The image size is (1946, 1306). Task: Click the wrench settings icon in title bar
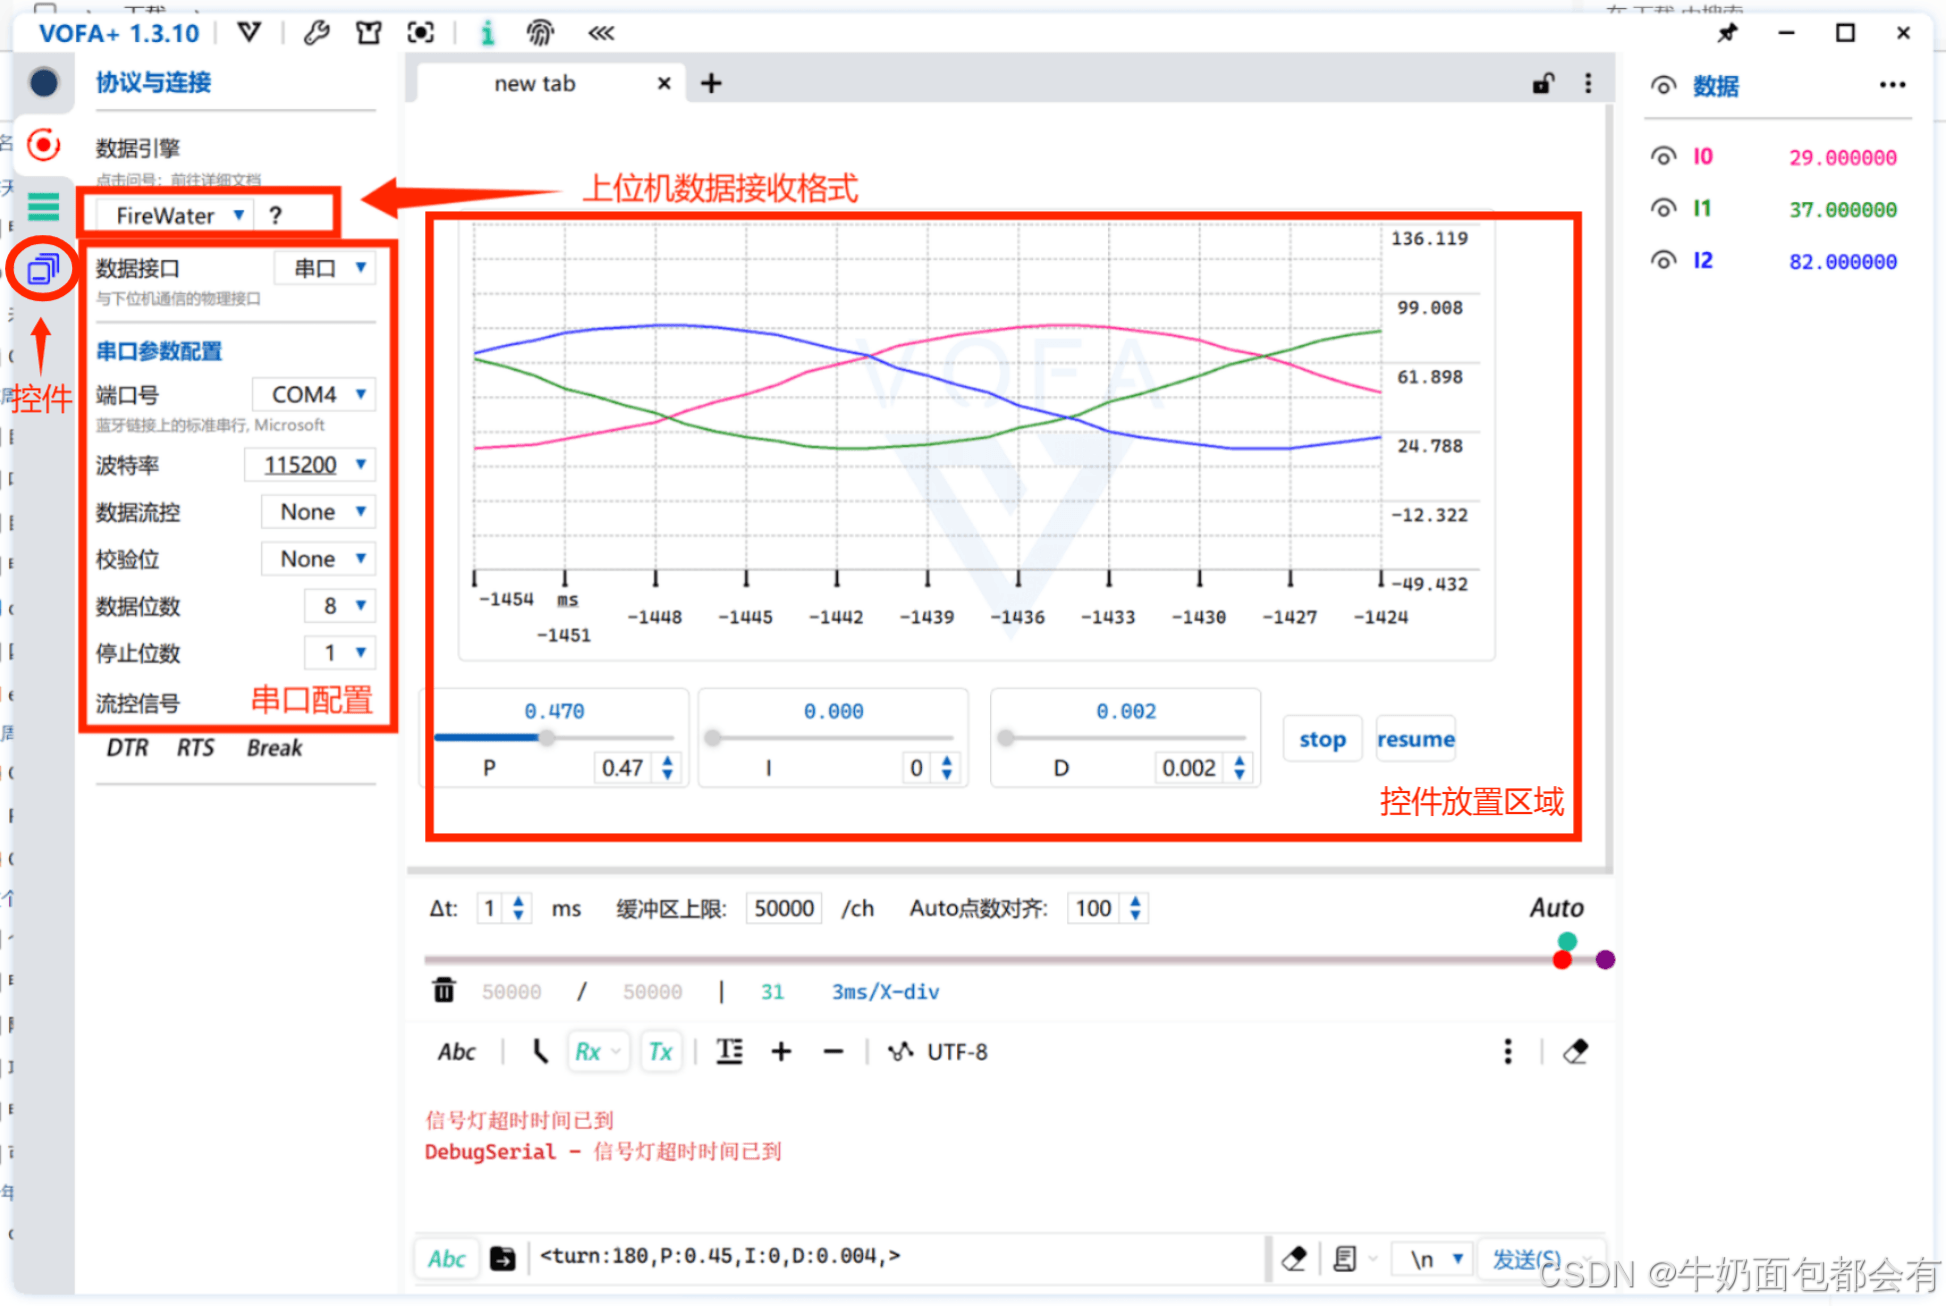[x=316, y=33]
